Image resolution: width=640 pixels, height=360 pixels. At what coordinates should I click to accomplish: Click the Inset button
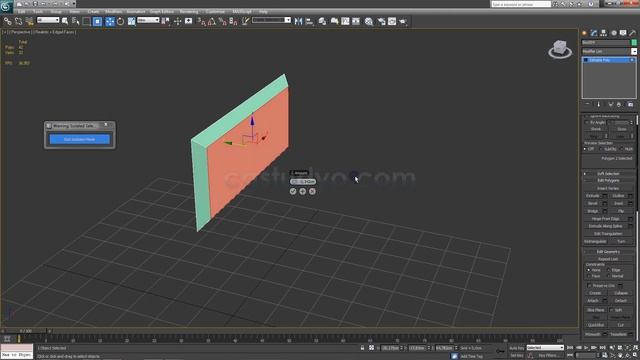[x=618, y=203]
